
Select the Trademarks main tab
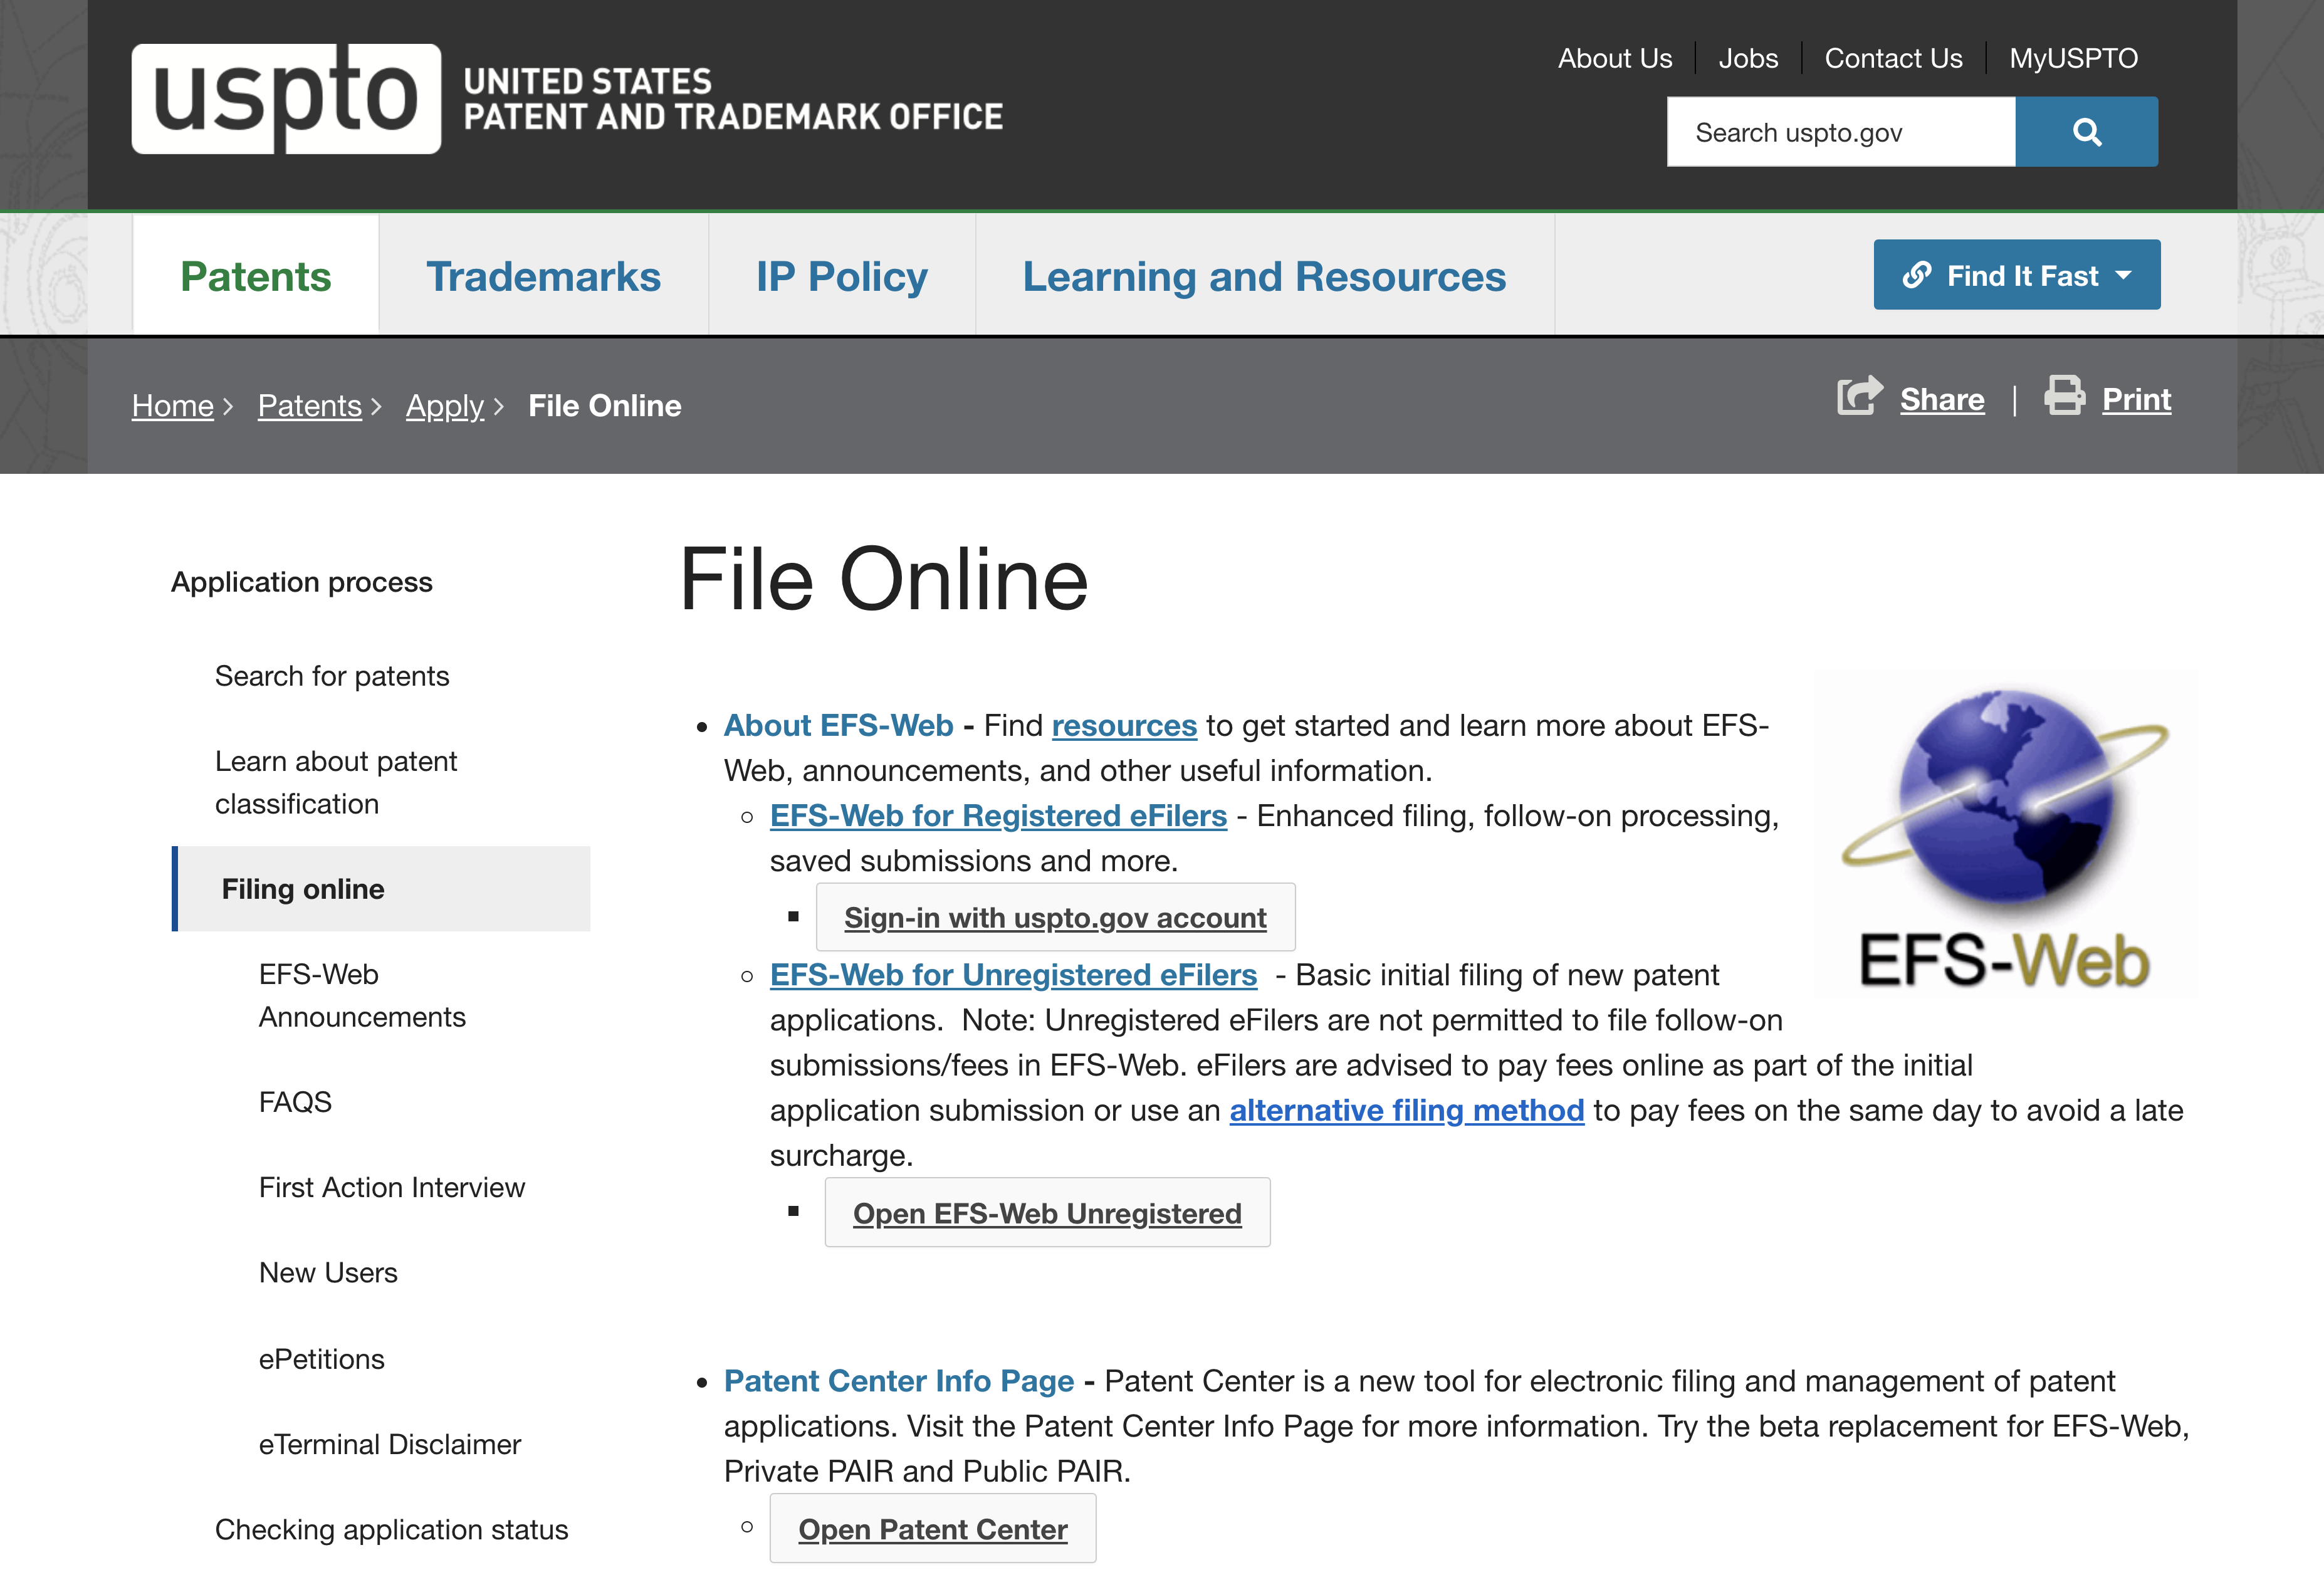[543, 276]
